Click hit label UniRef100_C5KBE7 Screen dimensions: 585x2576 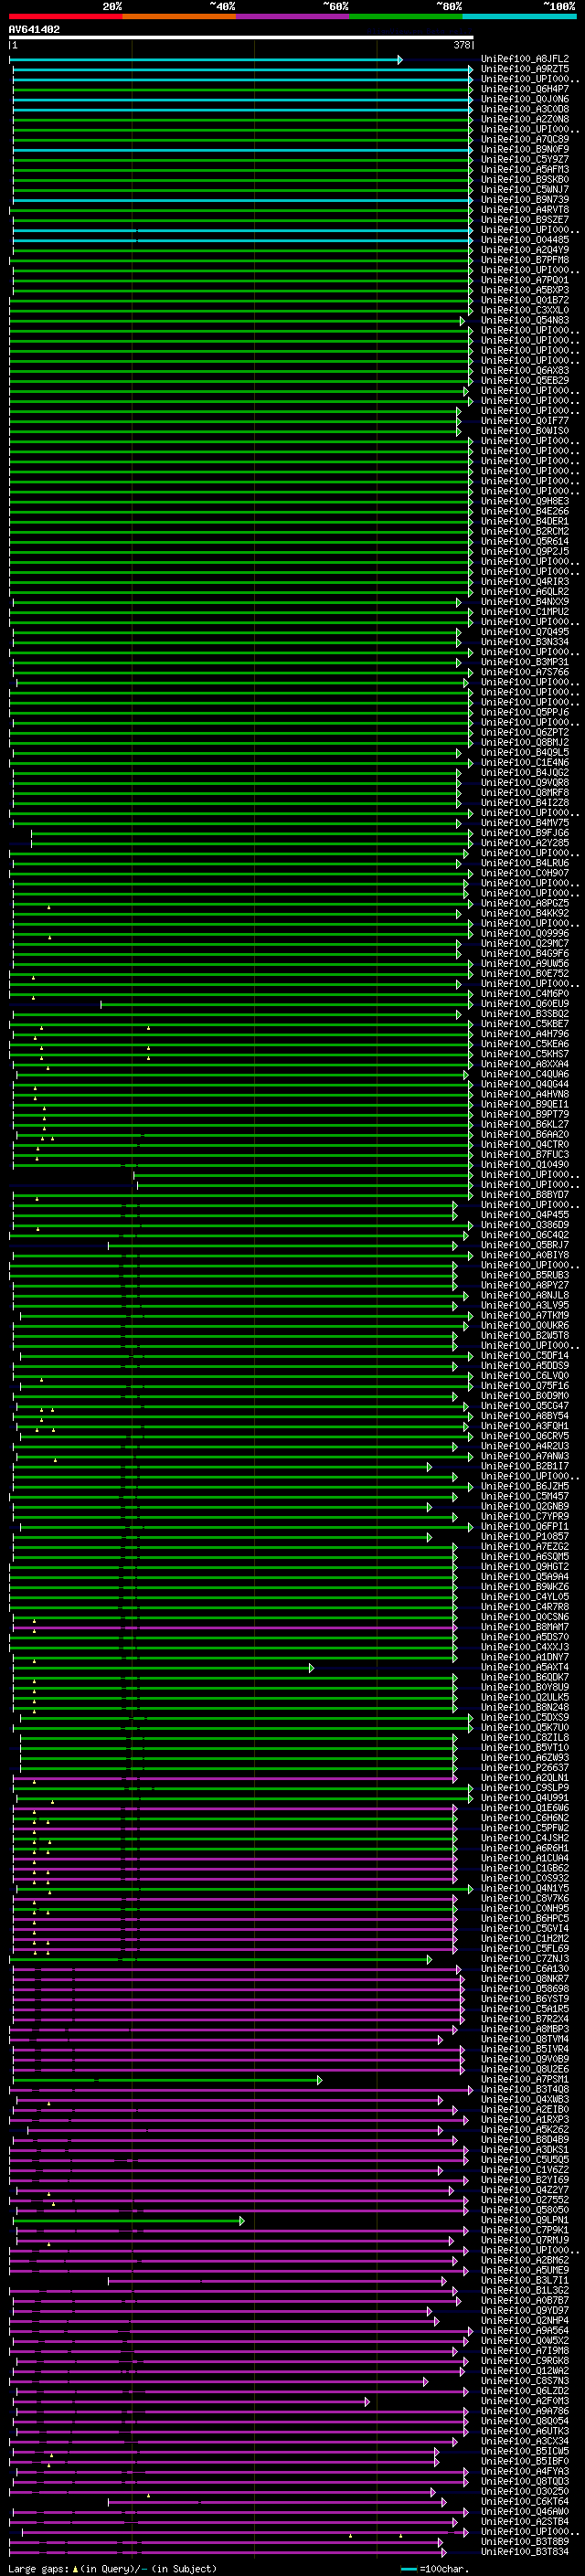pos(525,1024)
